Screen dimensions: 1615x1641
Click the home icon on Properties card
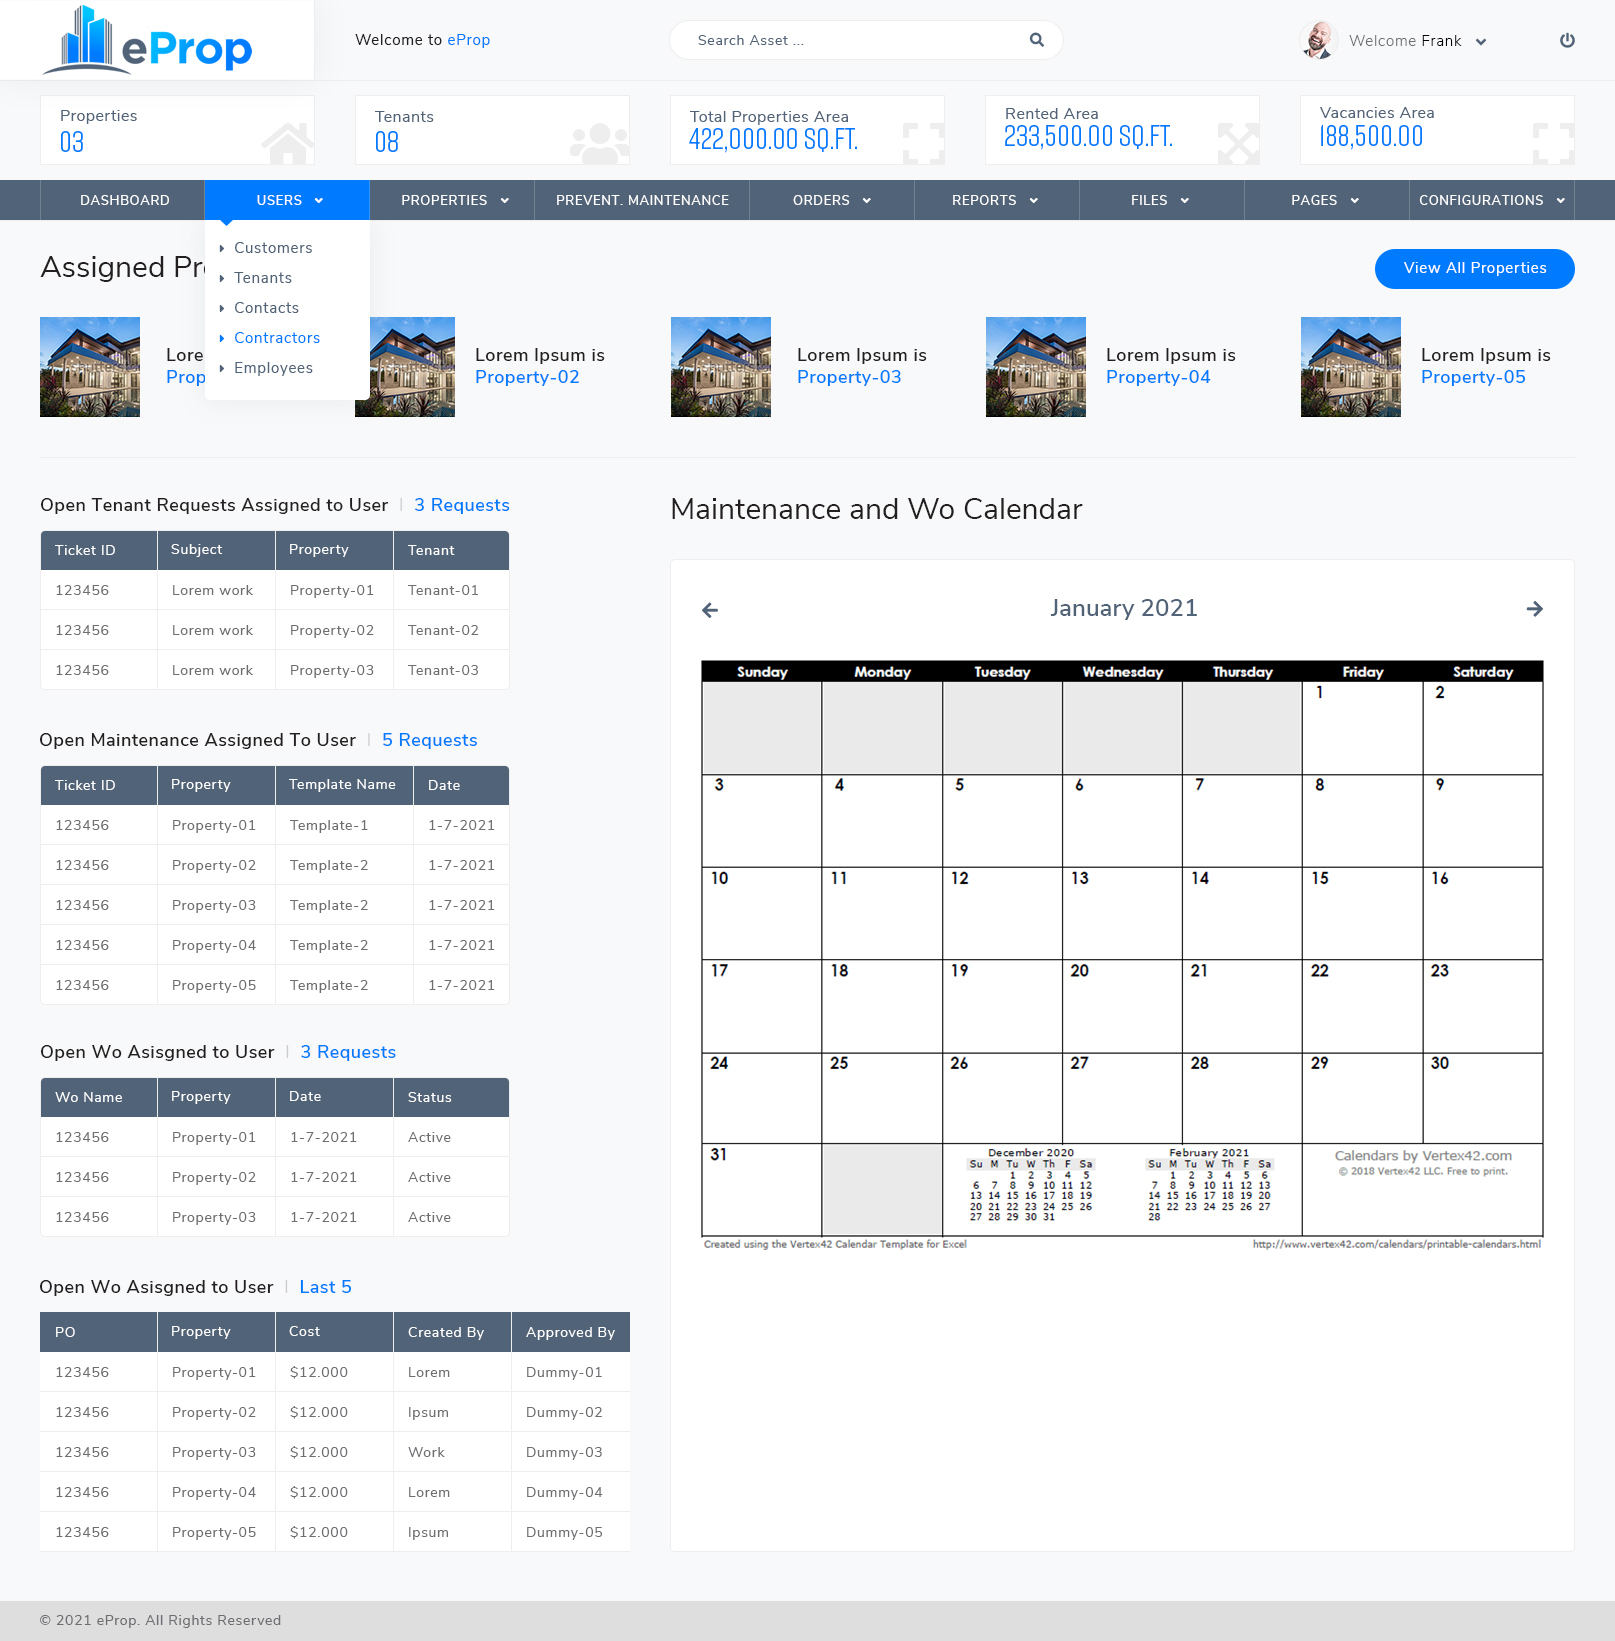pos(289,144)
